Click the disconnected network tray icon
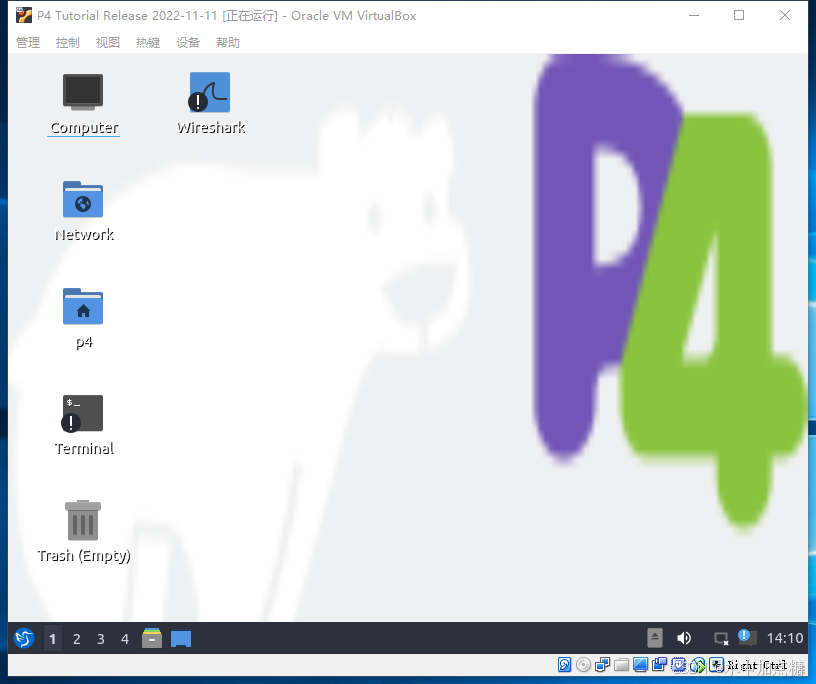 tap(721, 639)
